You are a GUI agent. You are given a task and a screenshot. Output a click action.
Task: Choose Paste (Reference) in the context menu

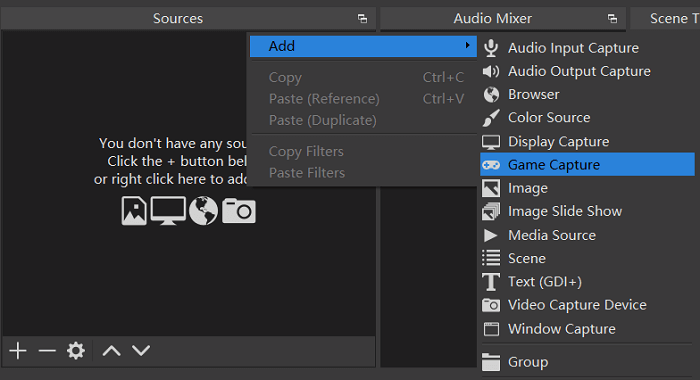pos(363,99)
